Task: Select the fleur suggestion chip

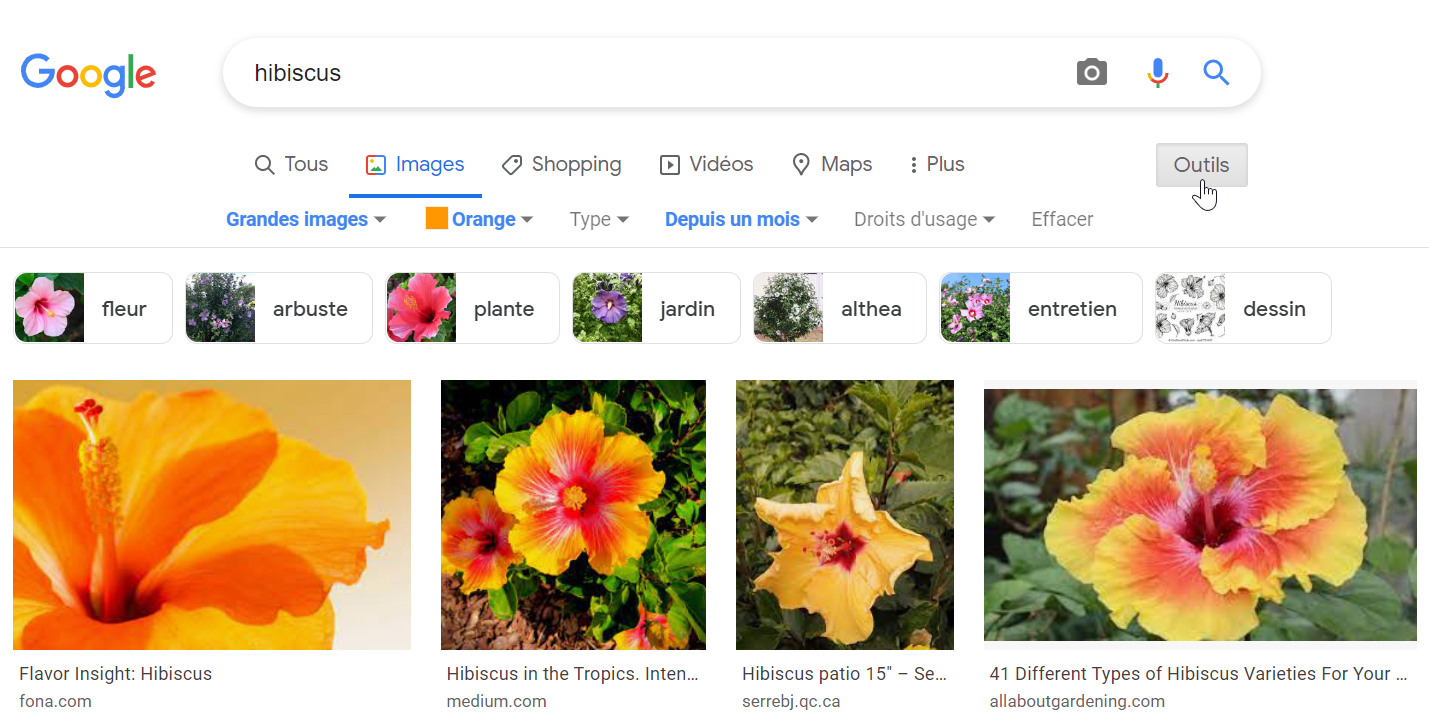Action: point(93,308)
